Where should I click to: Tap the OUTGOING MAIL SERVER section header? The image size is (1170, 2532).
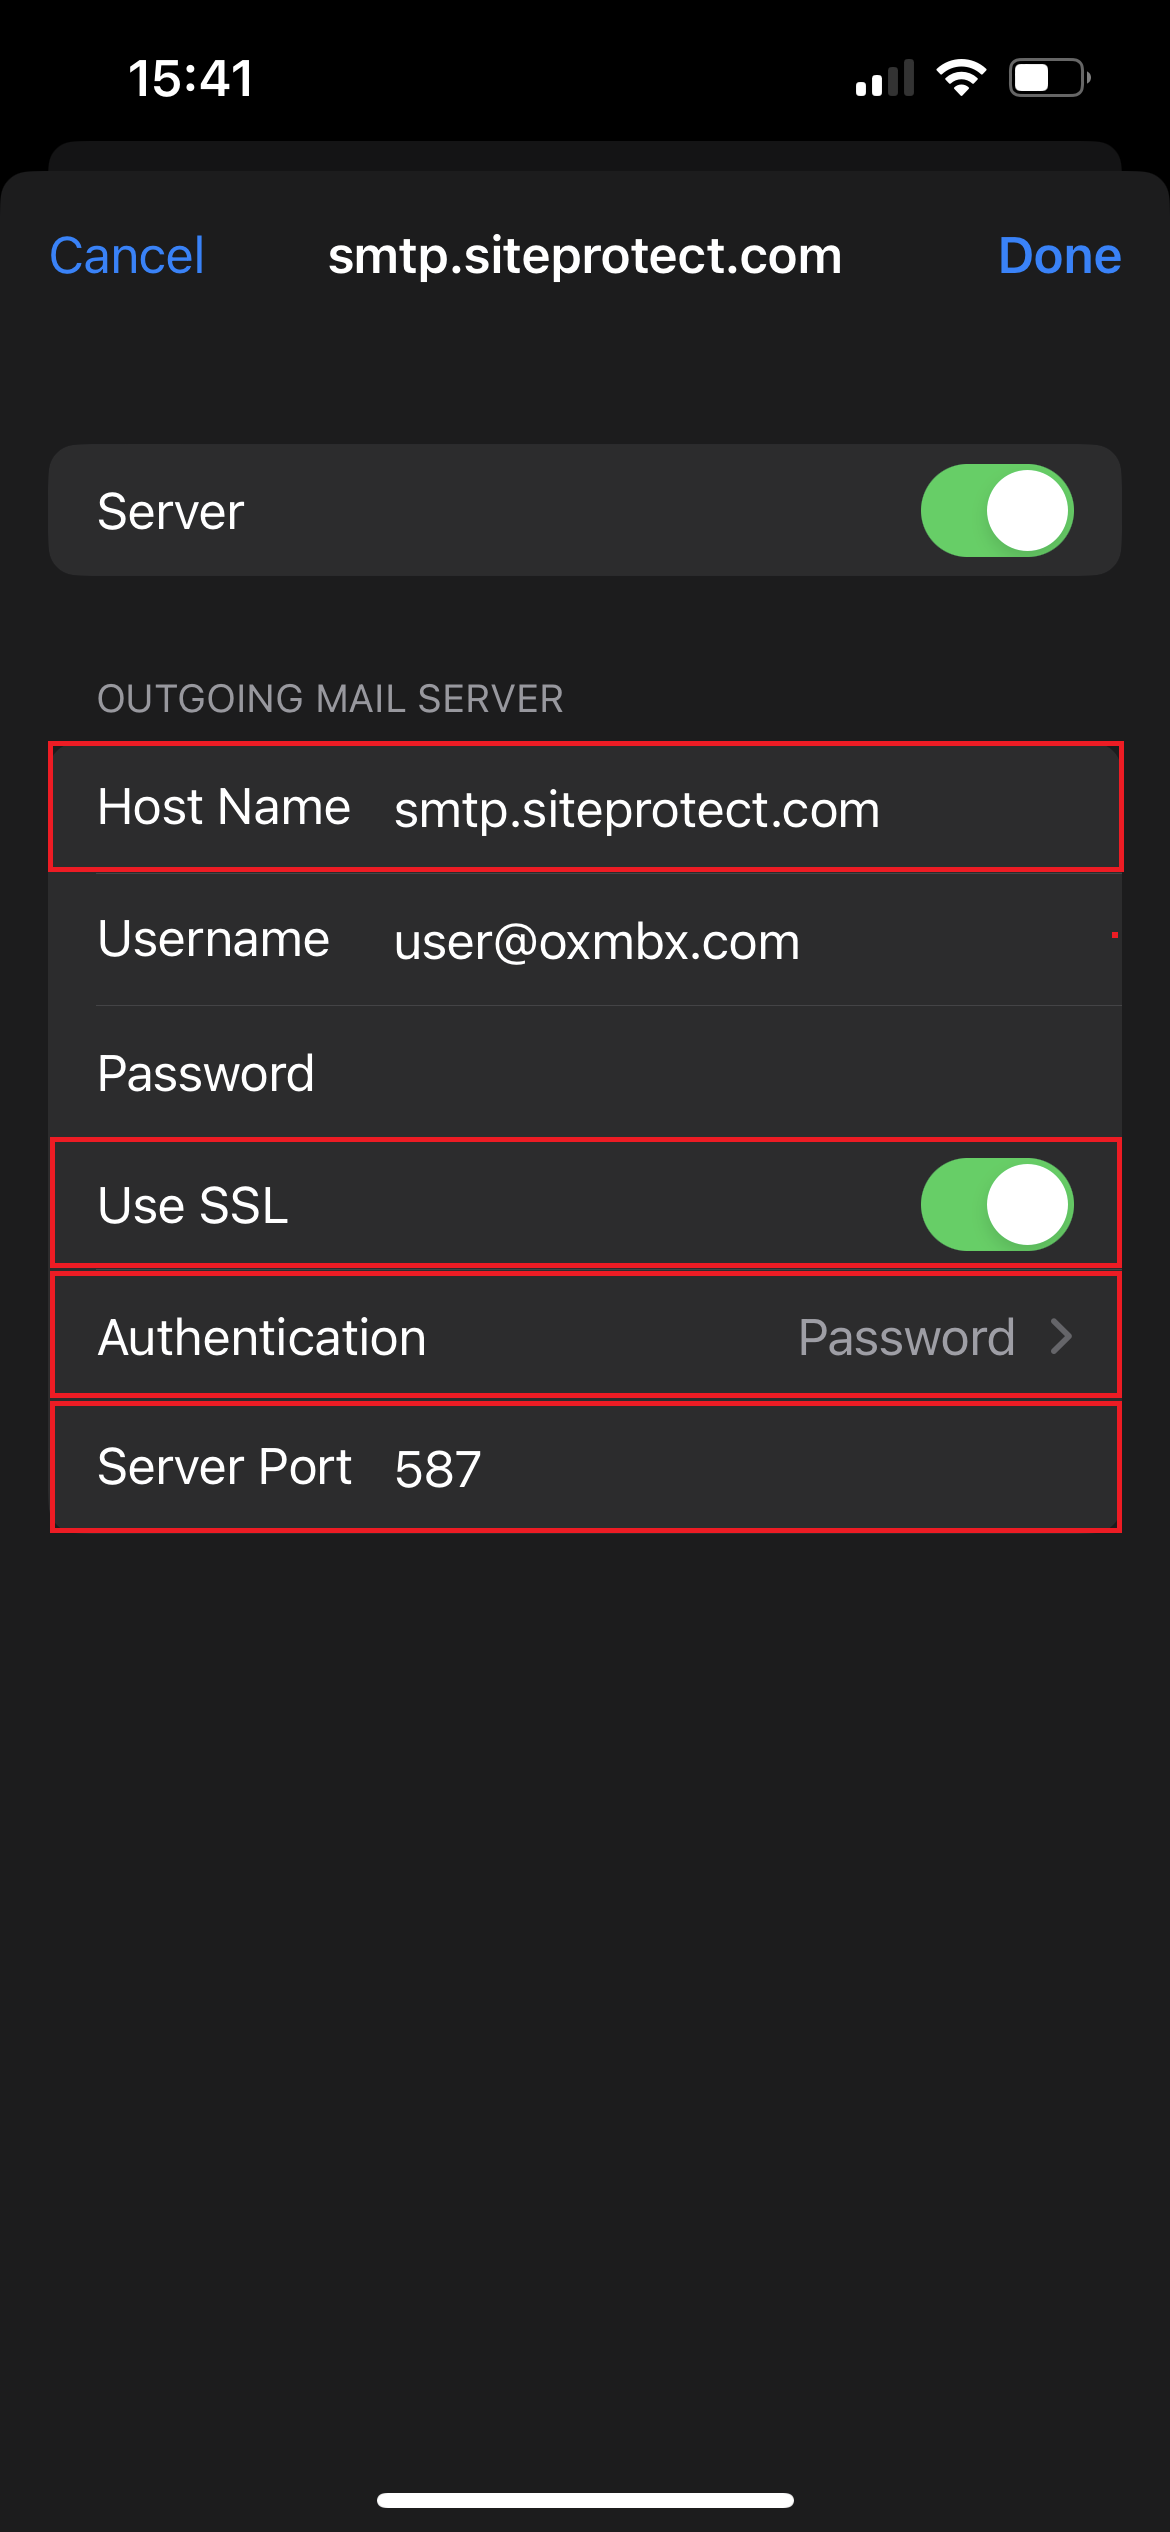[x=330, y=699]
